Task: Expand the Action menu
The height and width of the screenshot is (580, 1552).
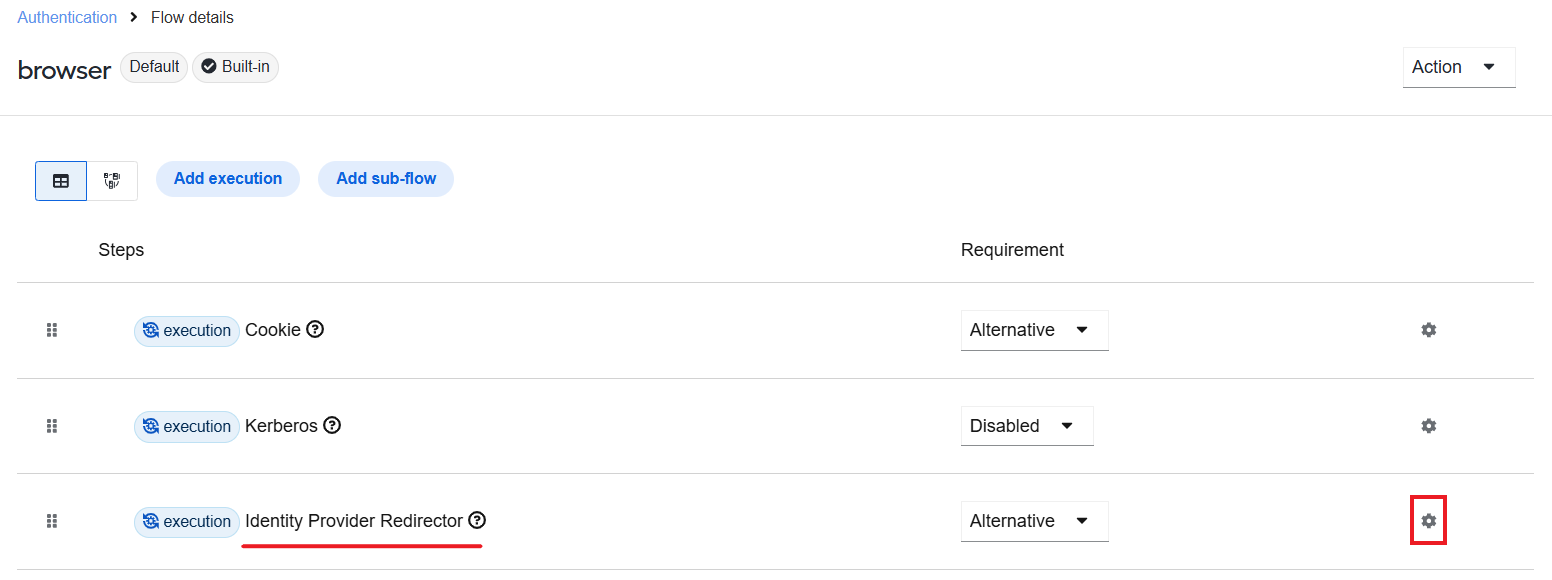Action: click(x=1459, y=67)
